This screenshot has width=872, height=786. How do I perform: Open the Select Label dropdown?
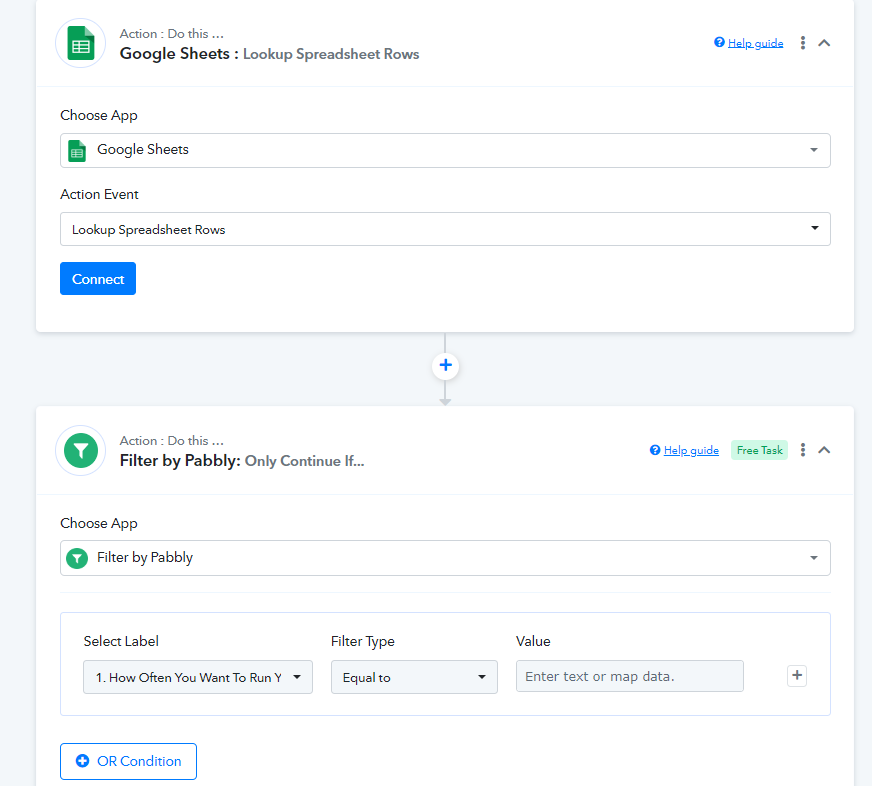[198, 677]
